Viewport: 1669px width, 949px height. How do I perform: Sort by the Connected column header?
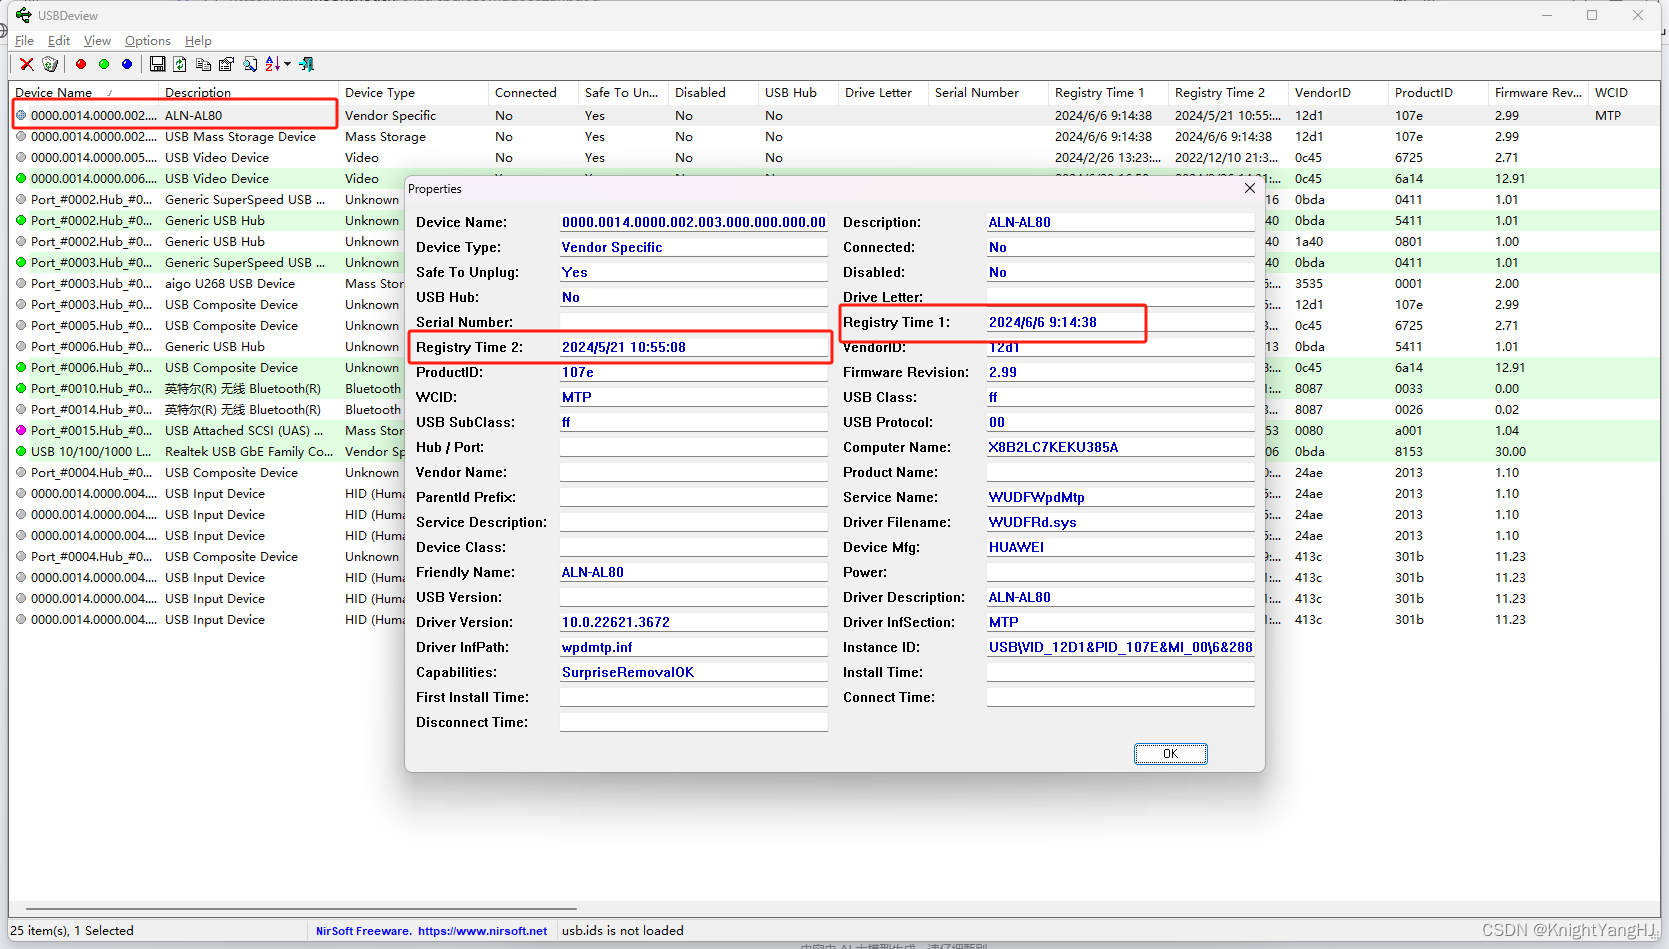coord(533,92)
